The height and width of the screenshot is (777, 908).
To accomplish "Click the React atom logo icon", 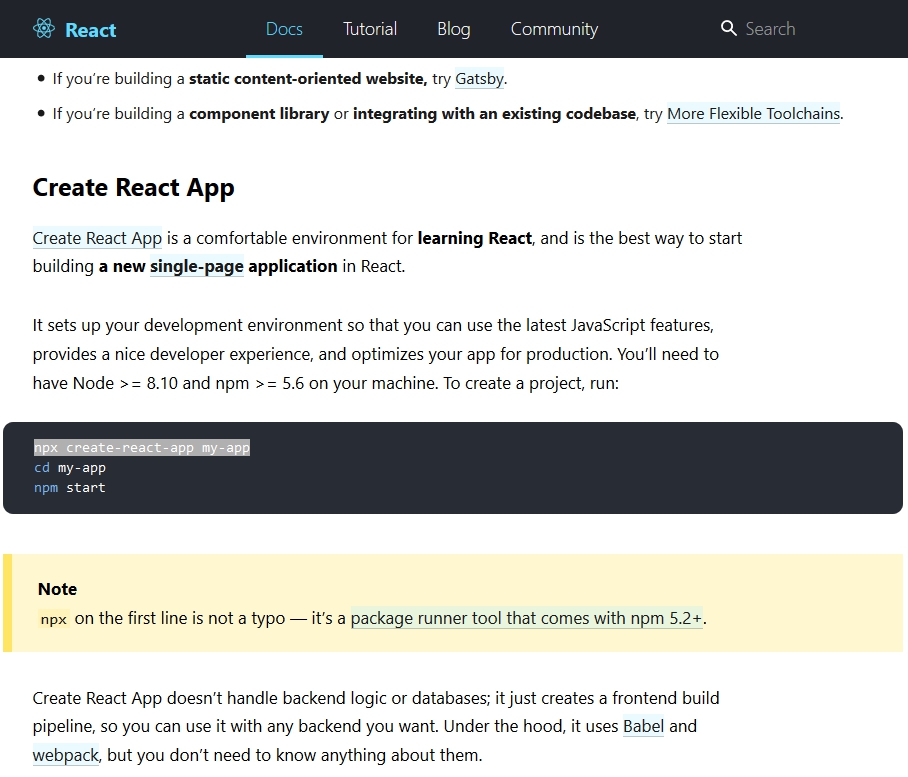I will 44,28.
